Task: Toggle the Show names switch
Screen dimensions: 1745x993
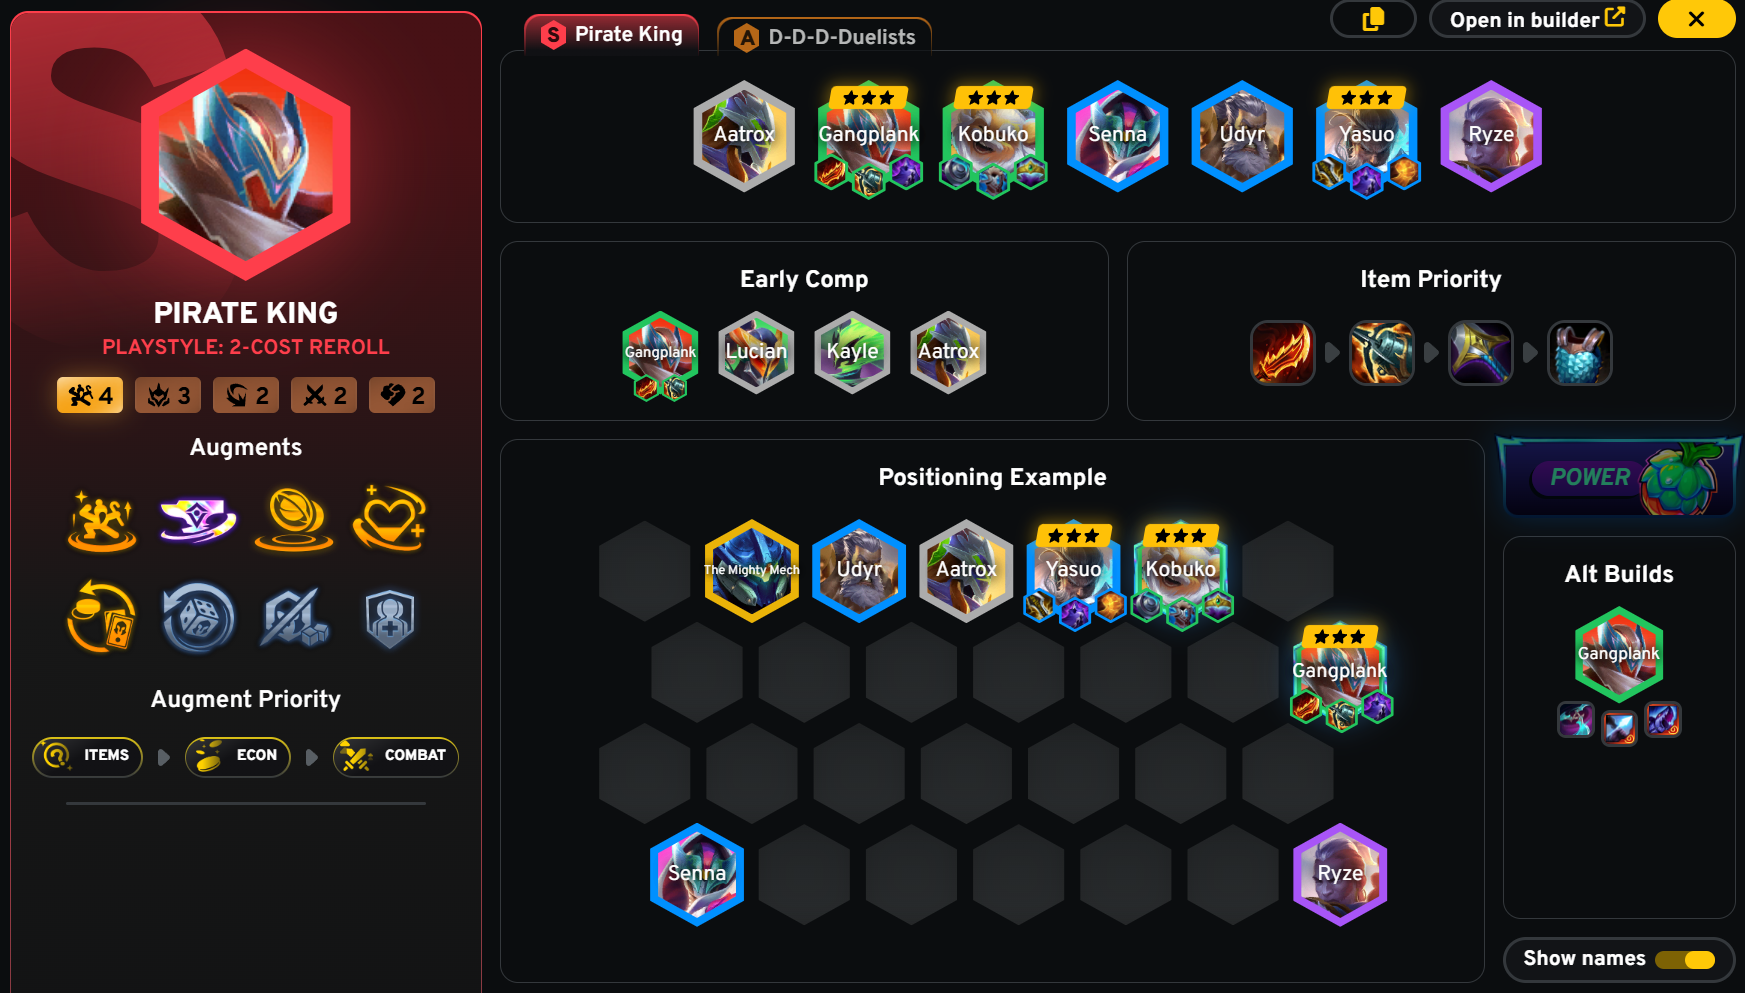Action: 1685,959
